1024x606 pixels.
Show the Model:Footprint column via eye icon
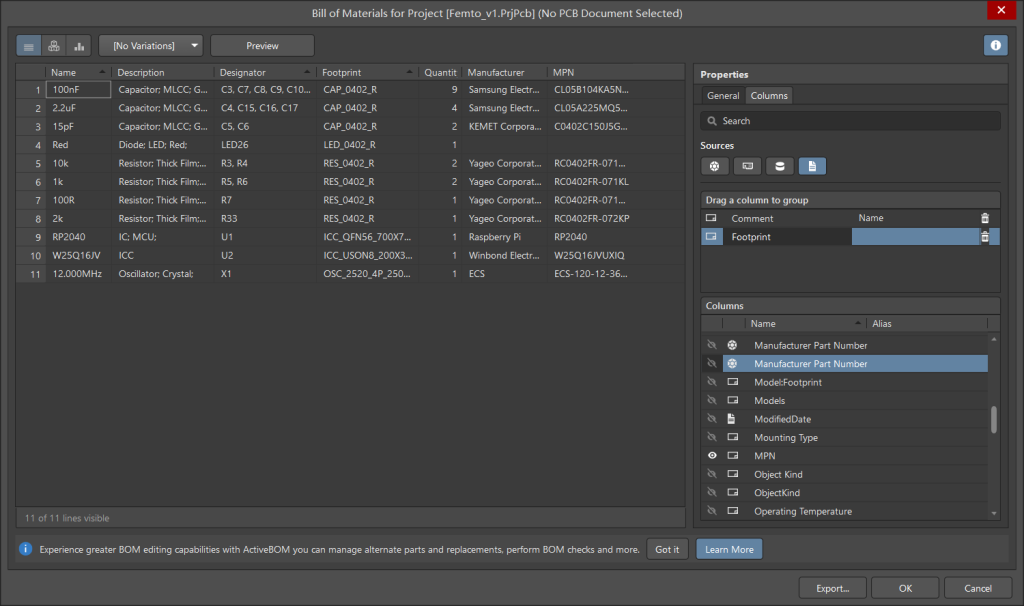[712, 382]
